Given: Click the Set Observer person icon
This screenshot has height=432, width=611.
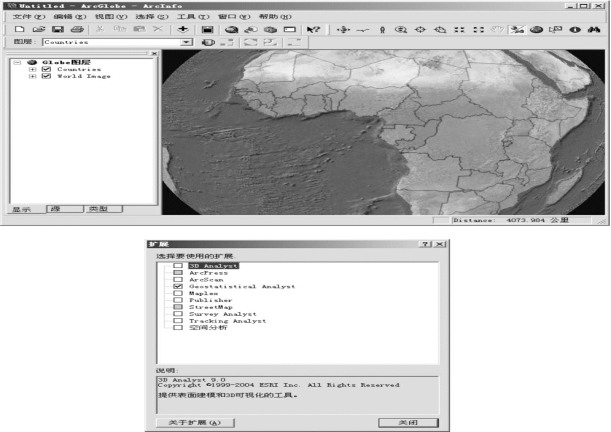Looking at the screenshot, I should pyautogui.click(x=382, y=30).
